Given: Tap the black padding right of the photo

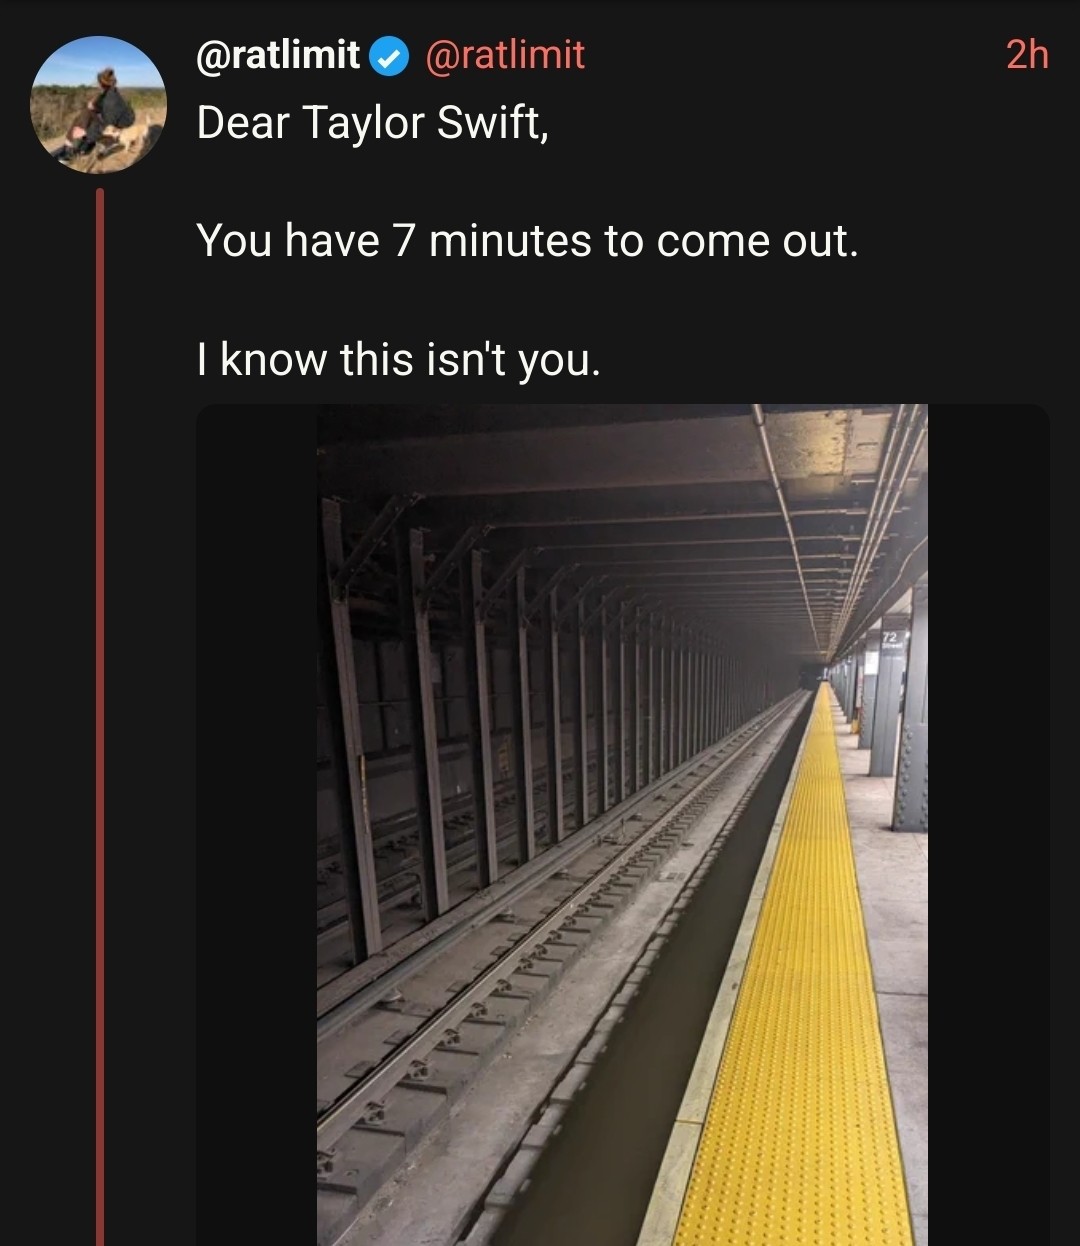Looking at the screenshot, I should click(x=989, y=825).
